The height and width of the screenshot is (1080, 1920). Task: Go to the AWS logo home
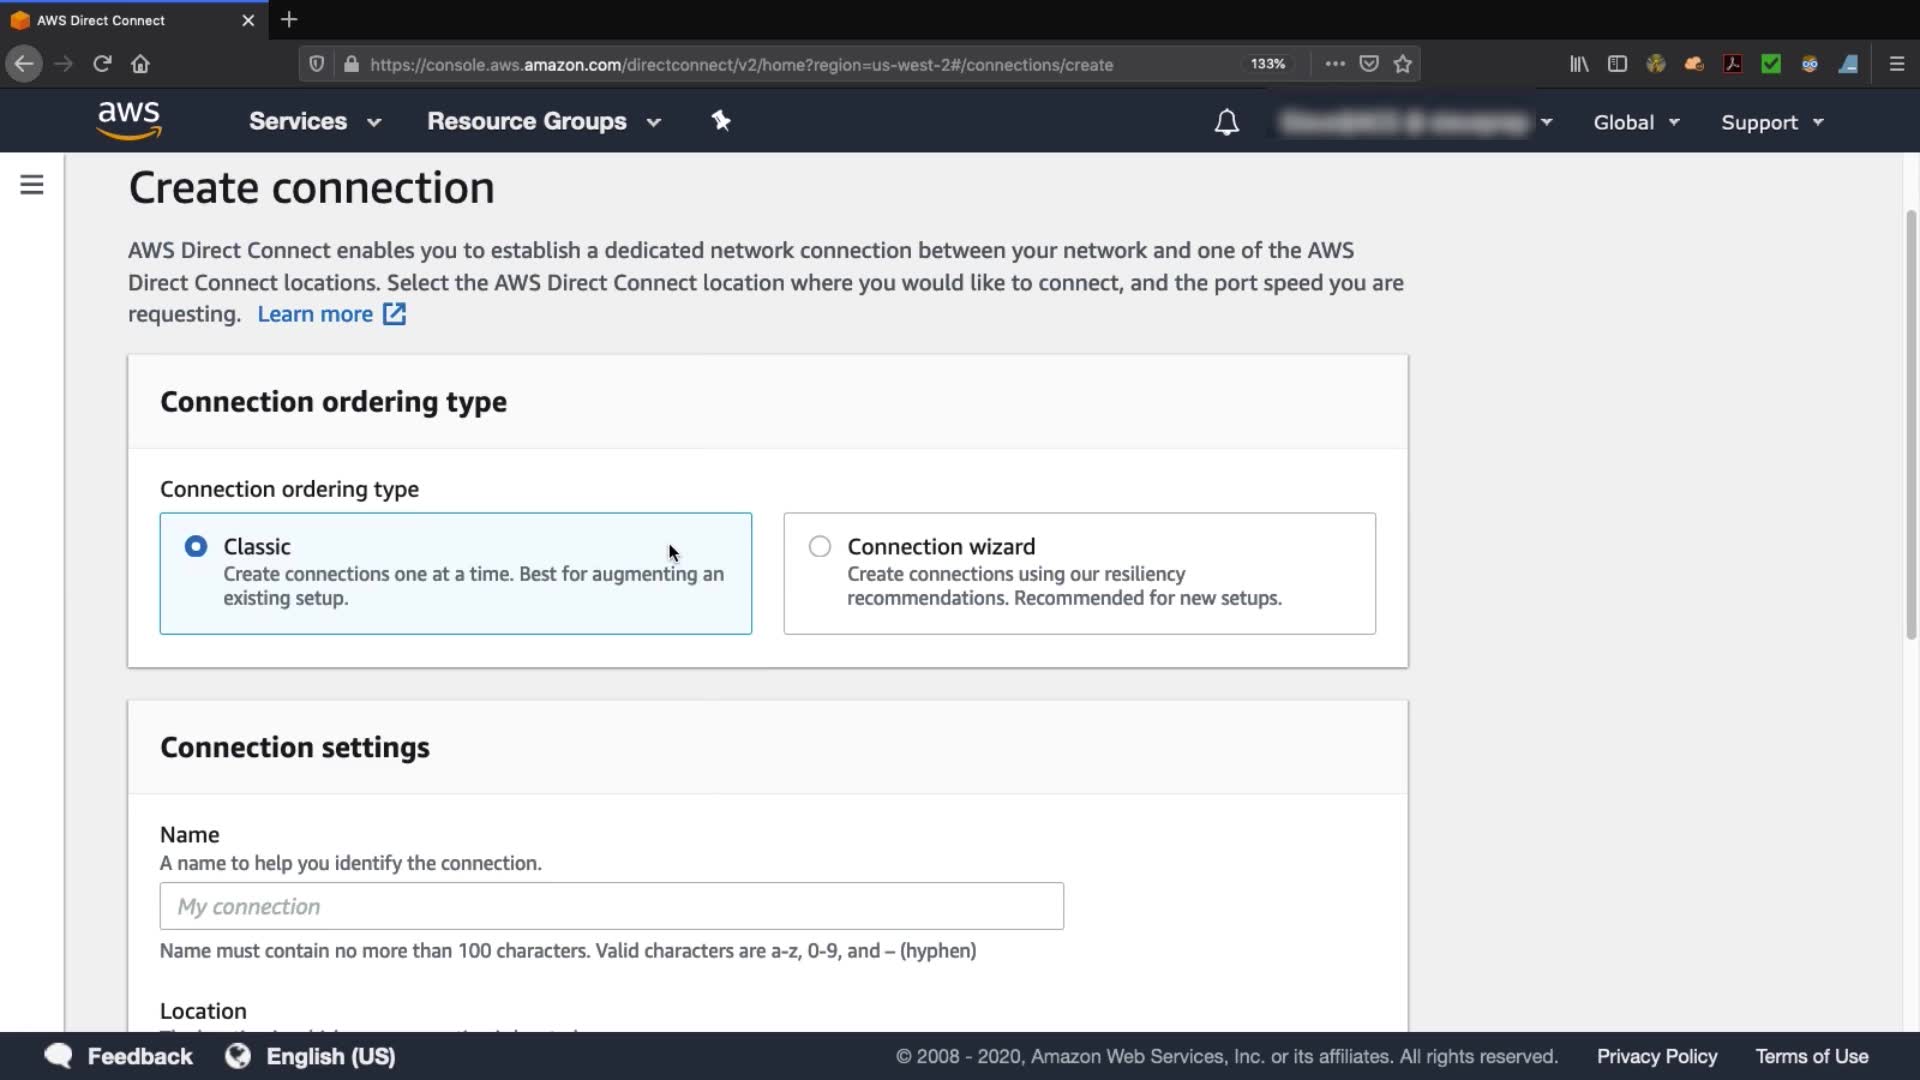click(129, 120)
